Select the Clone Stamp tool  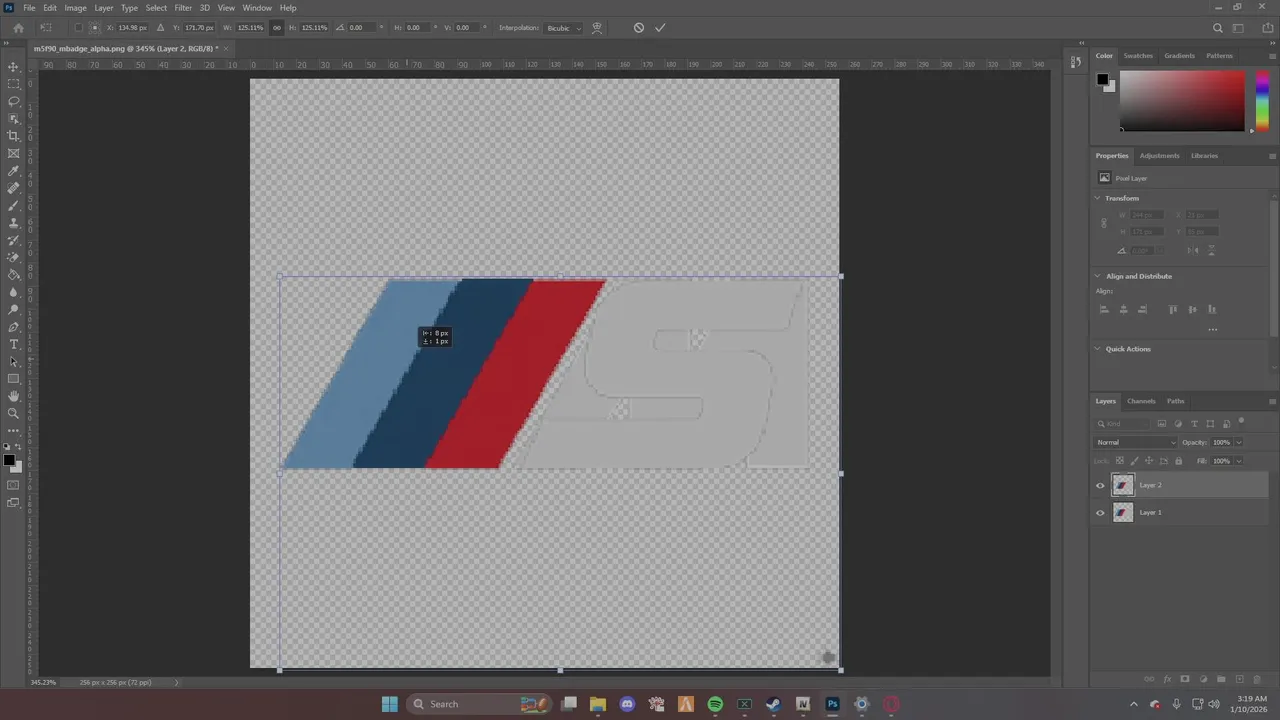pos(14,223)
